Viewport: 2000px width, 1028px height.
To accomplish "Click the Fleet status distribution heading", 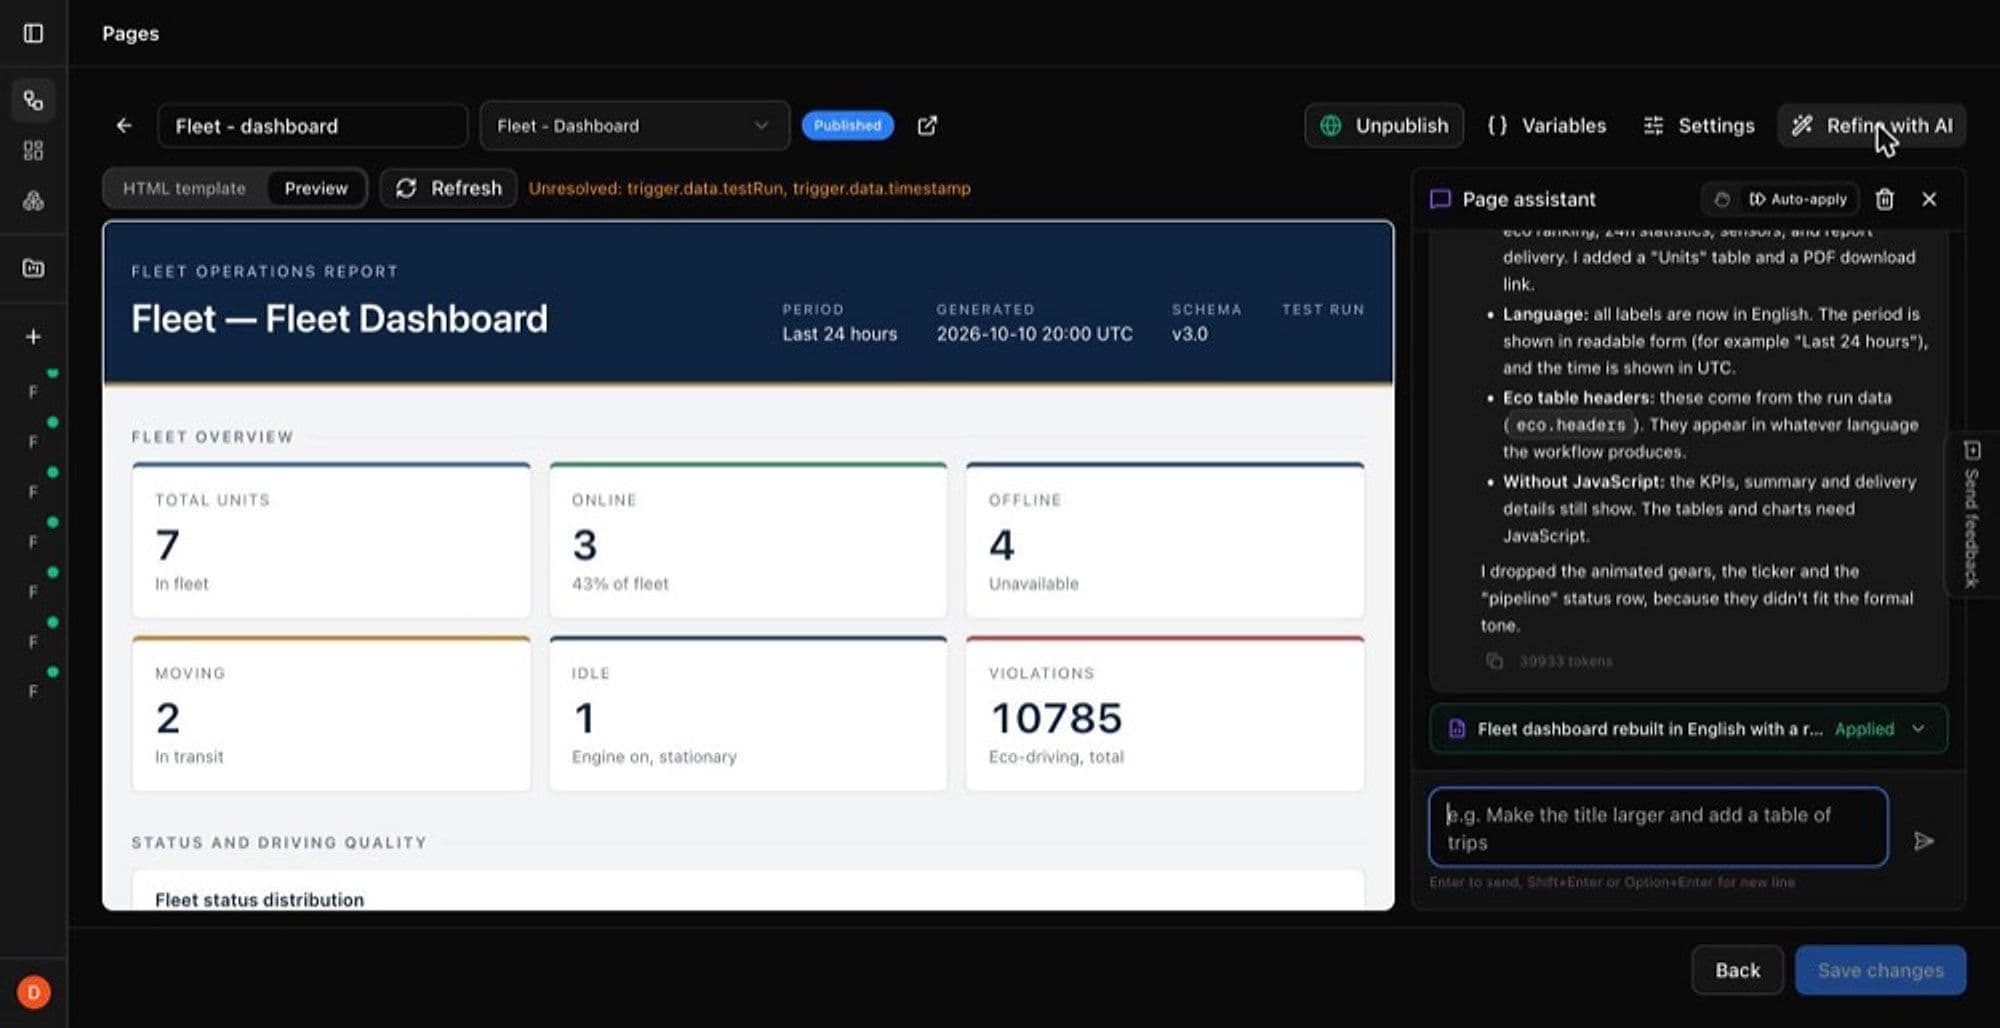I will pyautogui.click(x=259, y=899).
